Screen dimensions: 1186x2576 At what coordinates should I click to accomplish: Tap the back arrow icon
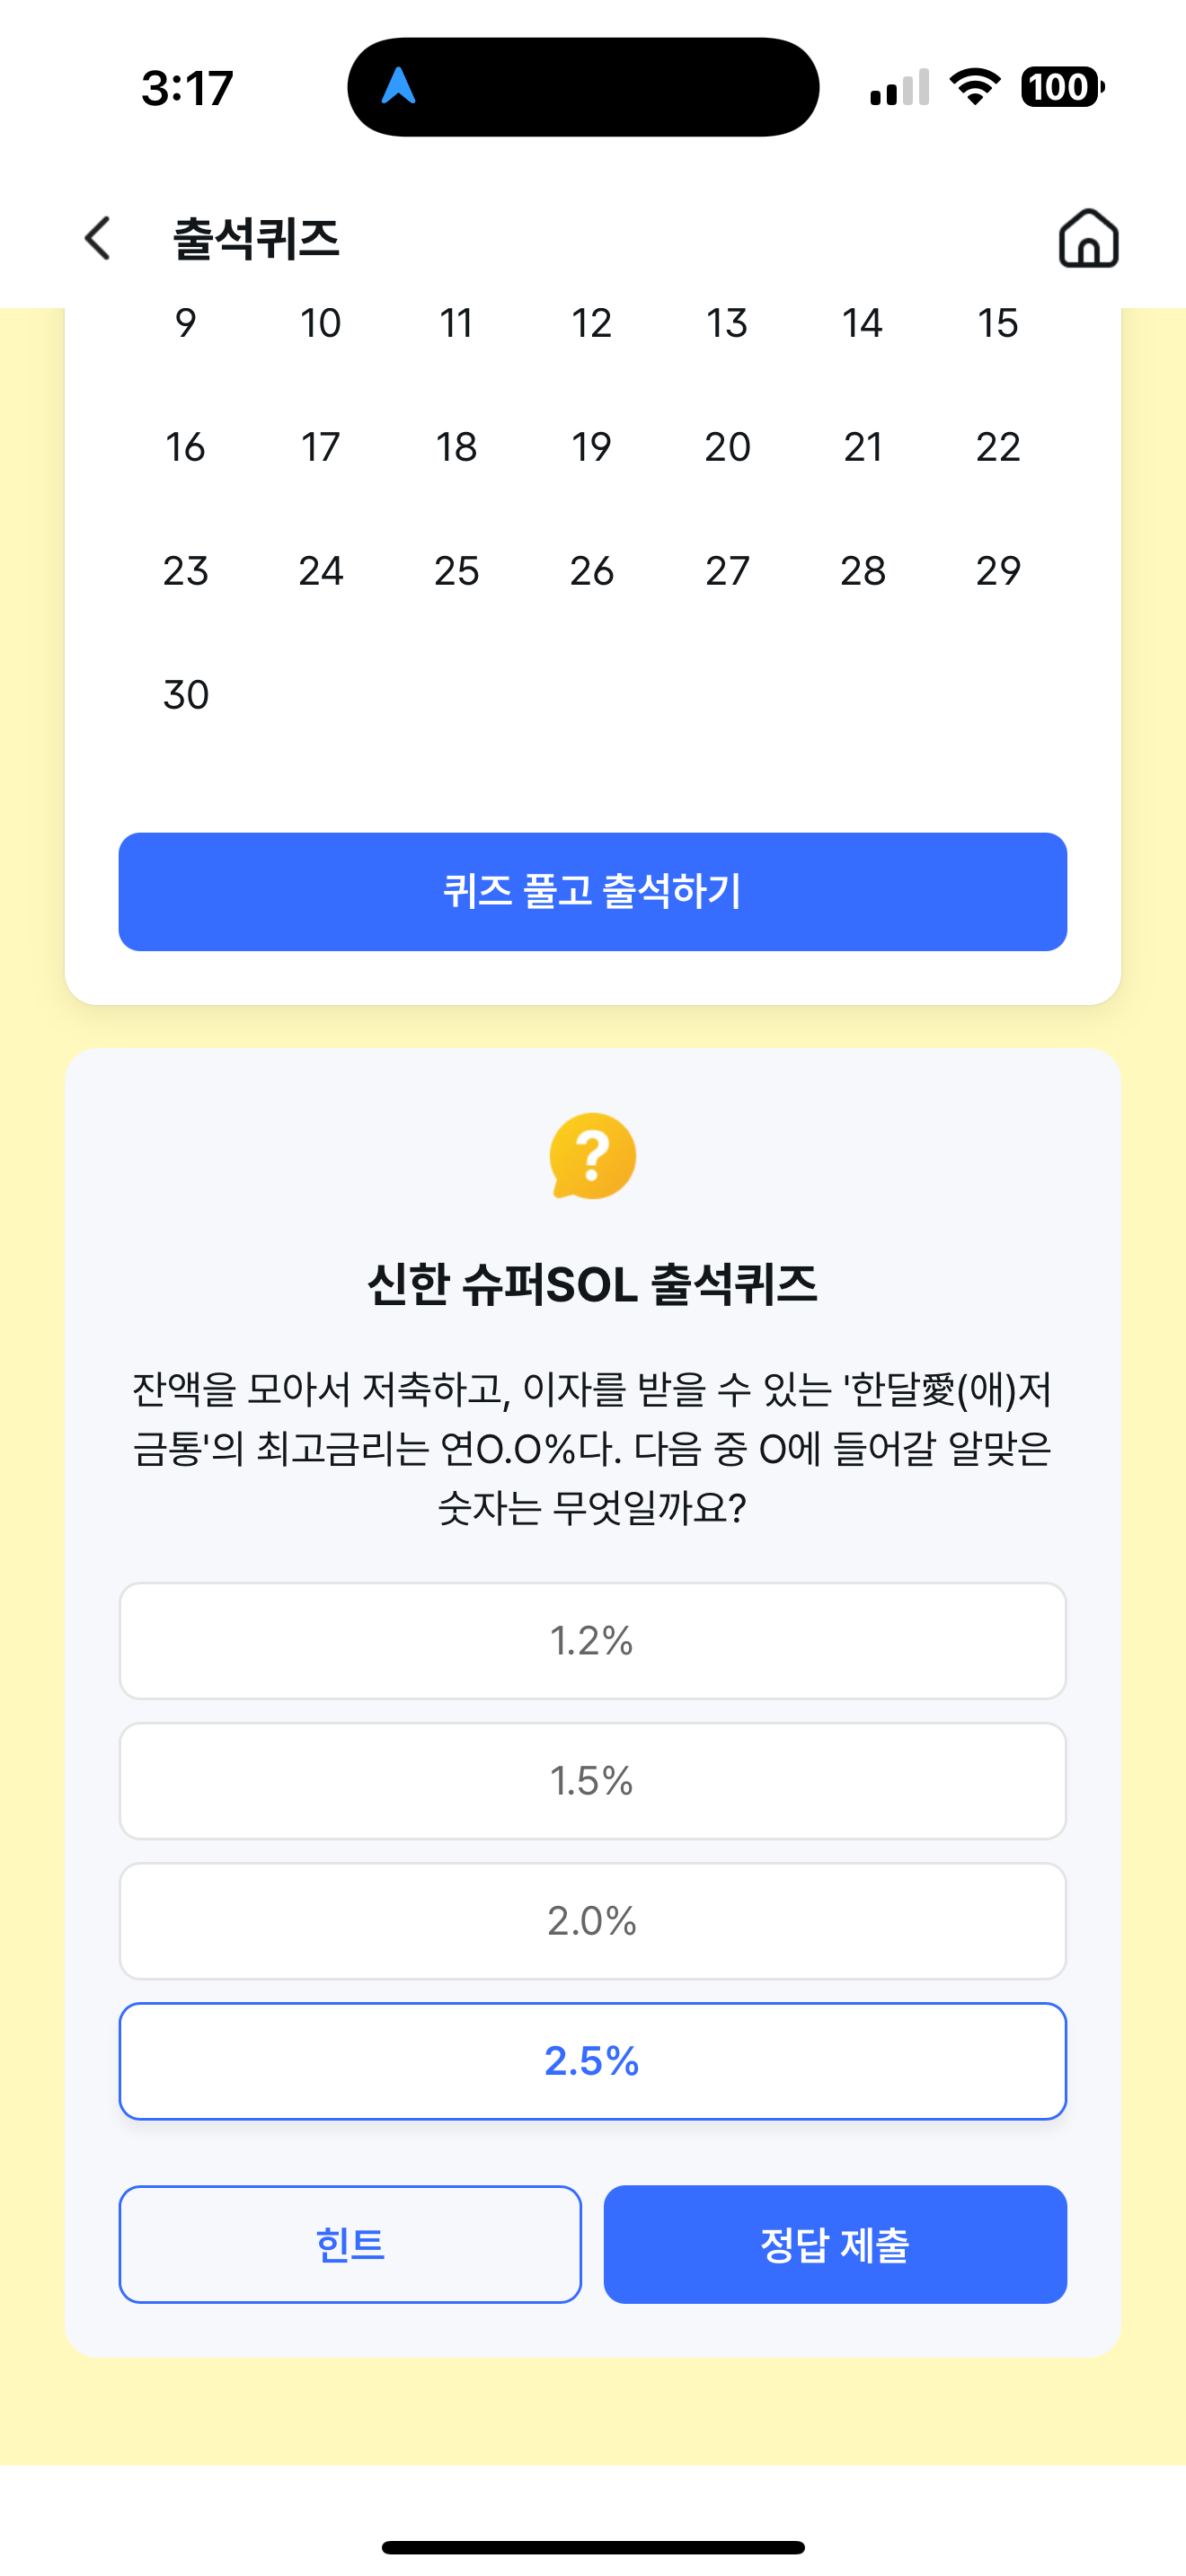click(97, 238)
